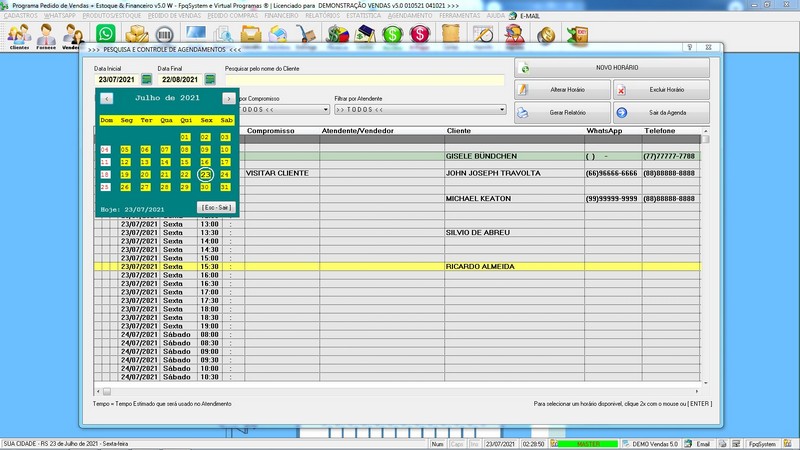Open the Fornece (suppliers) toolbar icon
The width and height of the screenshot is (800, 450).
pos(46,36)
